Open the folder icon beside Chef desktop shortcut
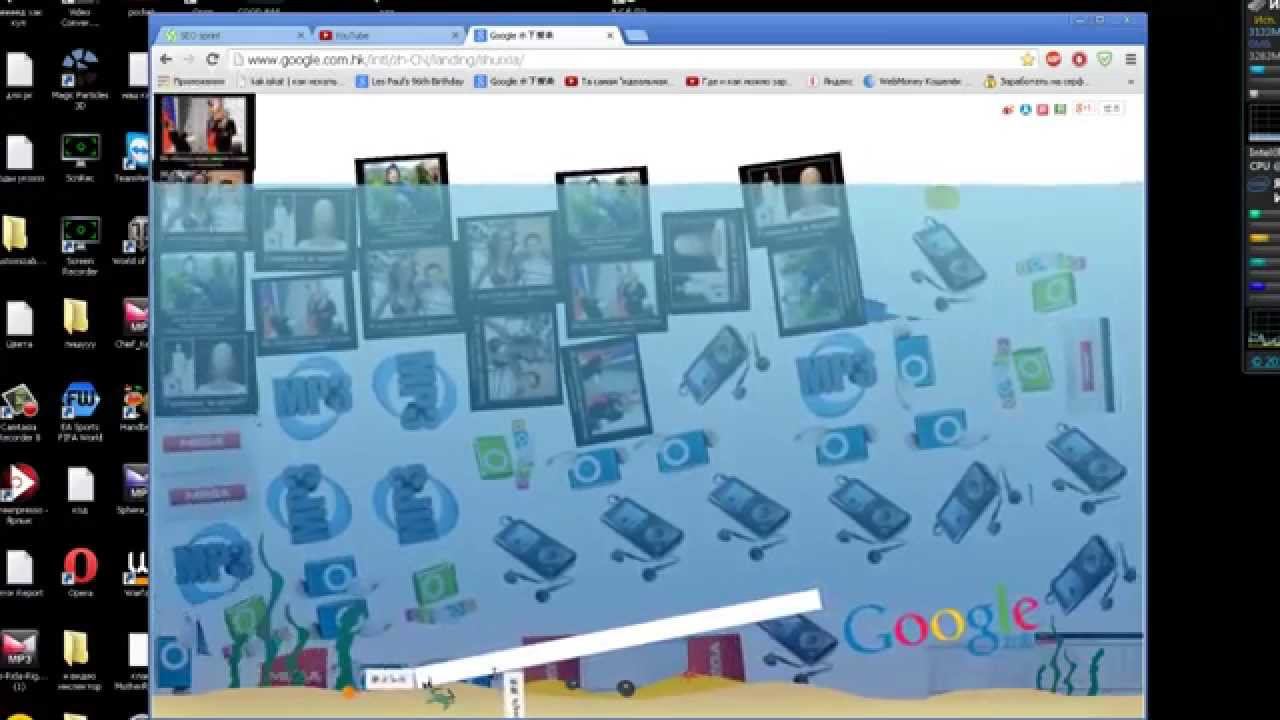 (x=78, y=324)
